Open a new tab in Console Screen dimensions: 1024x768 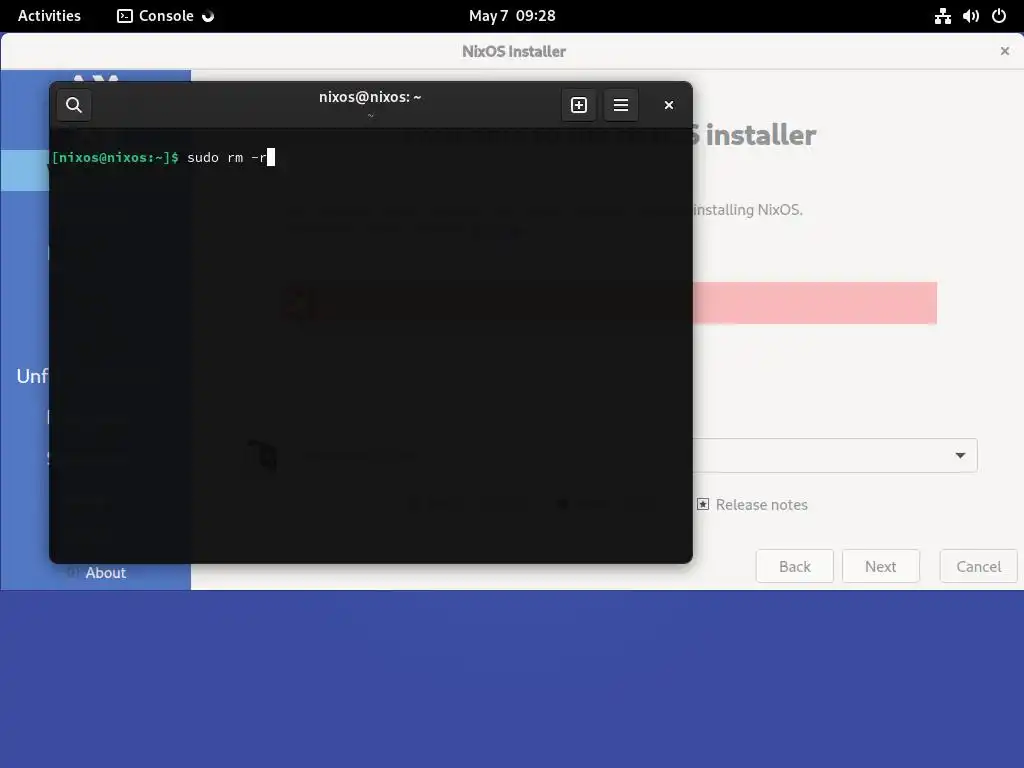click(579, 105)
